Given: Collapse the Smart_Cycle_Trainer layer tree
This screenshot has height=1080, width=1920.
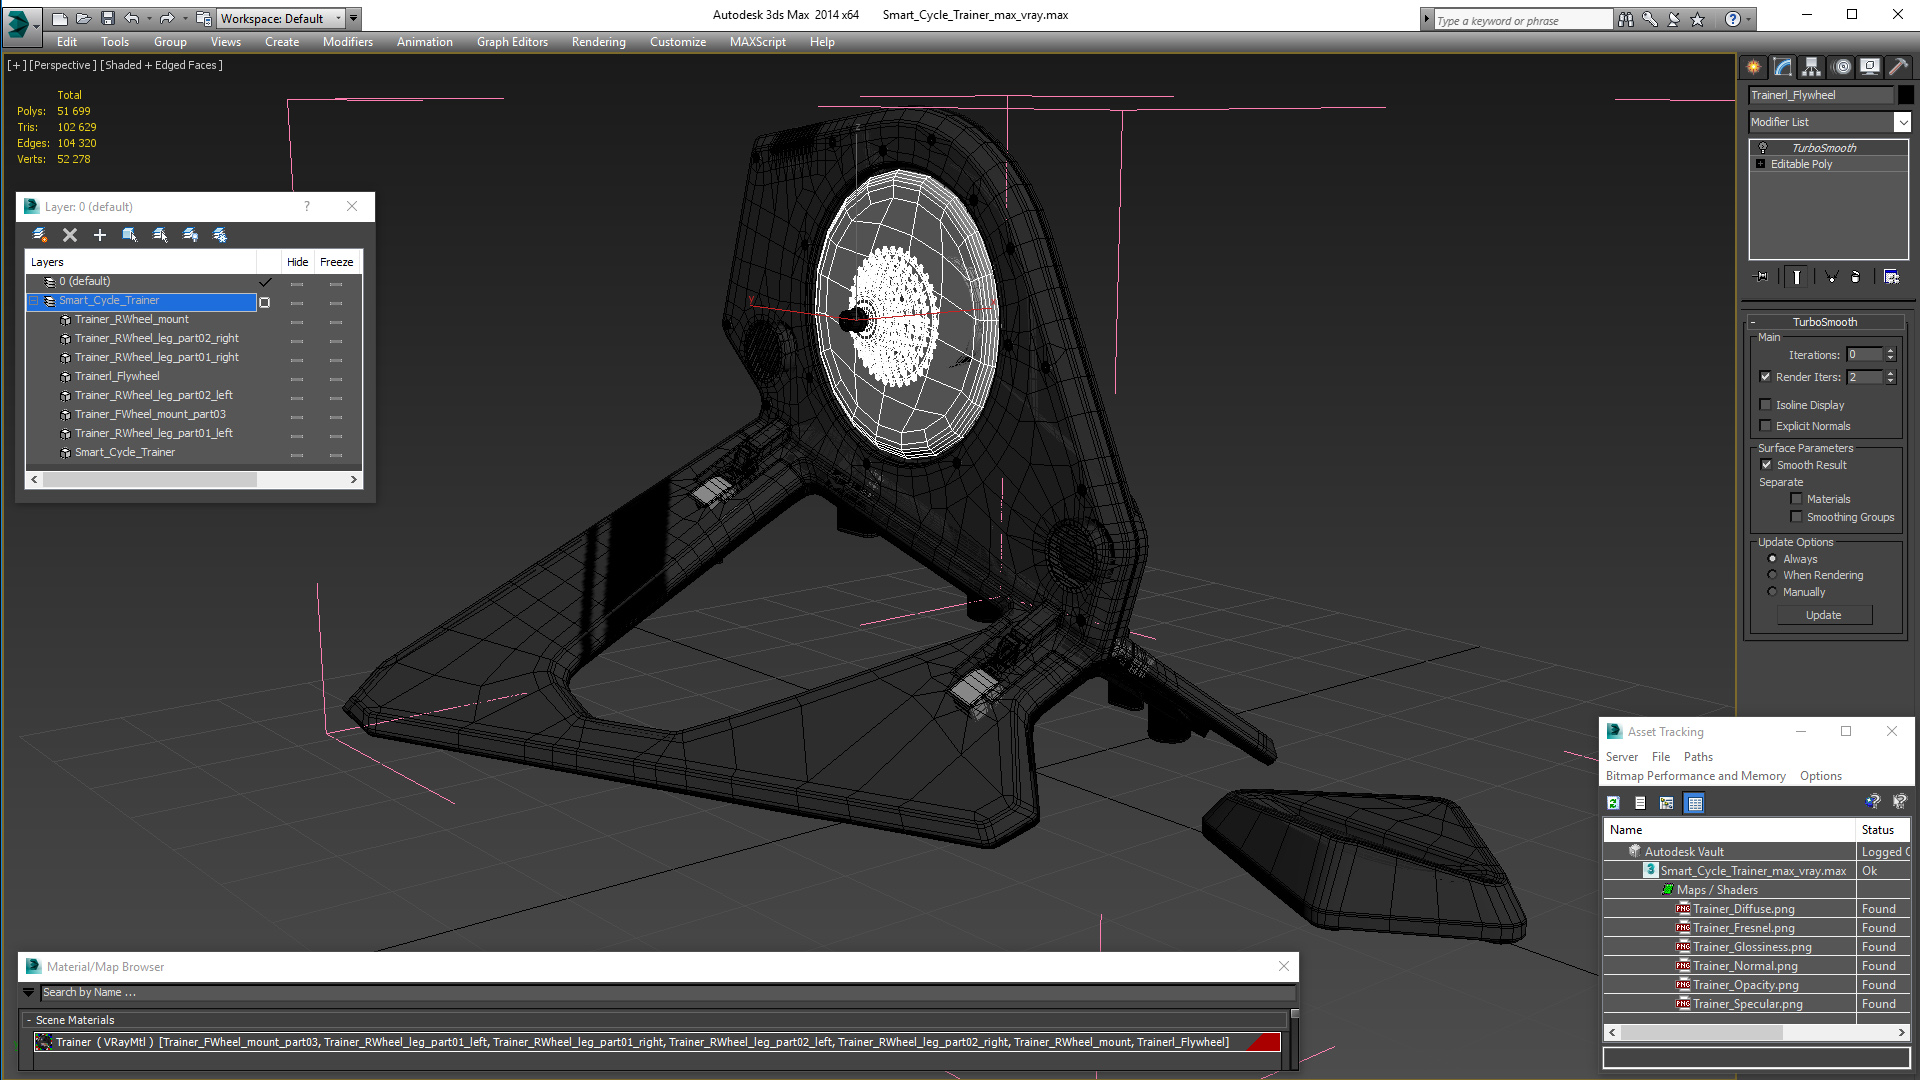Looking at the screenshot, I should [x=34, y=301].
